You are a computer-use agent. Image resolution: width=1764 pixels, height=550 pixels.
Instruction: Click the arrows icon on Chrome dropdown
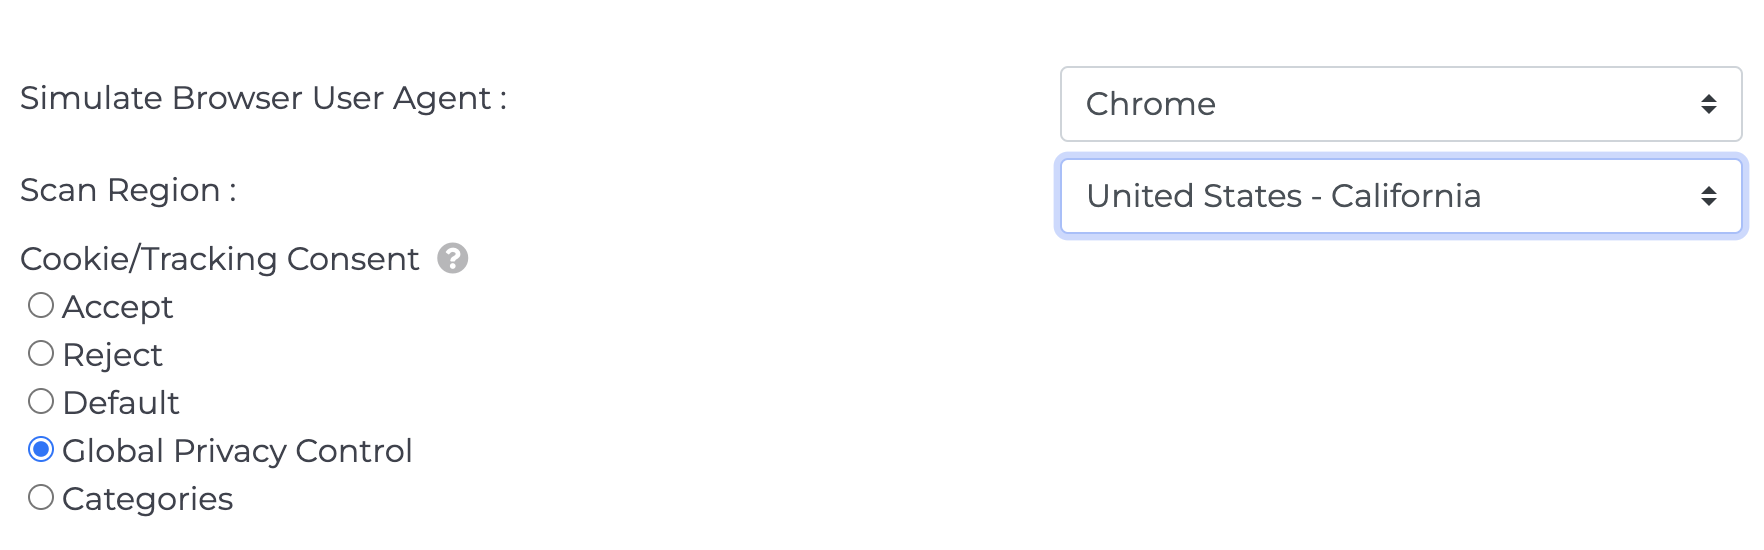tap(1709, 104)
